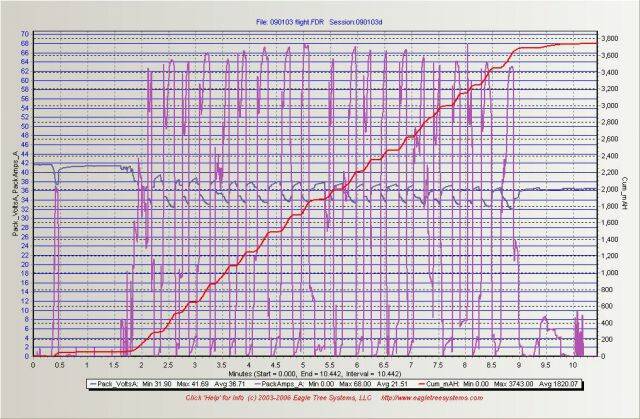Click the 3,800 tick on right axis

(x=612, y=38)
